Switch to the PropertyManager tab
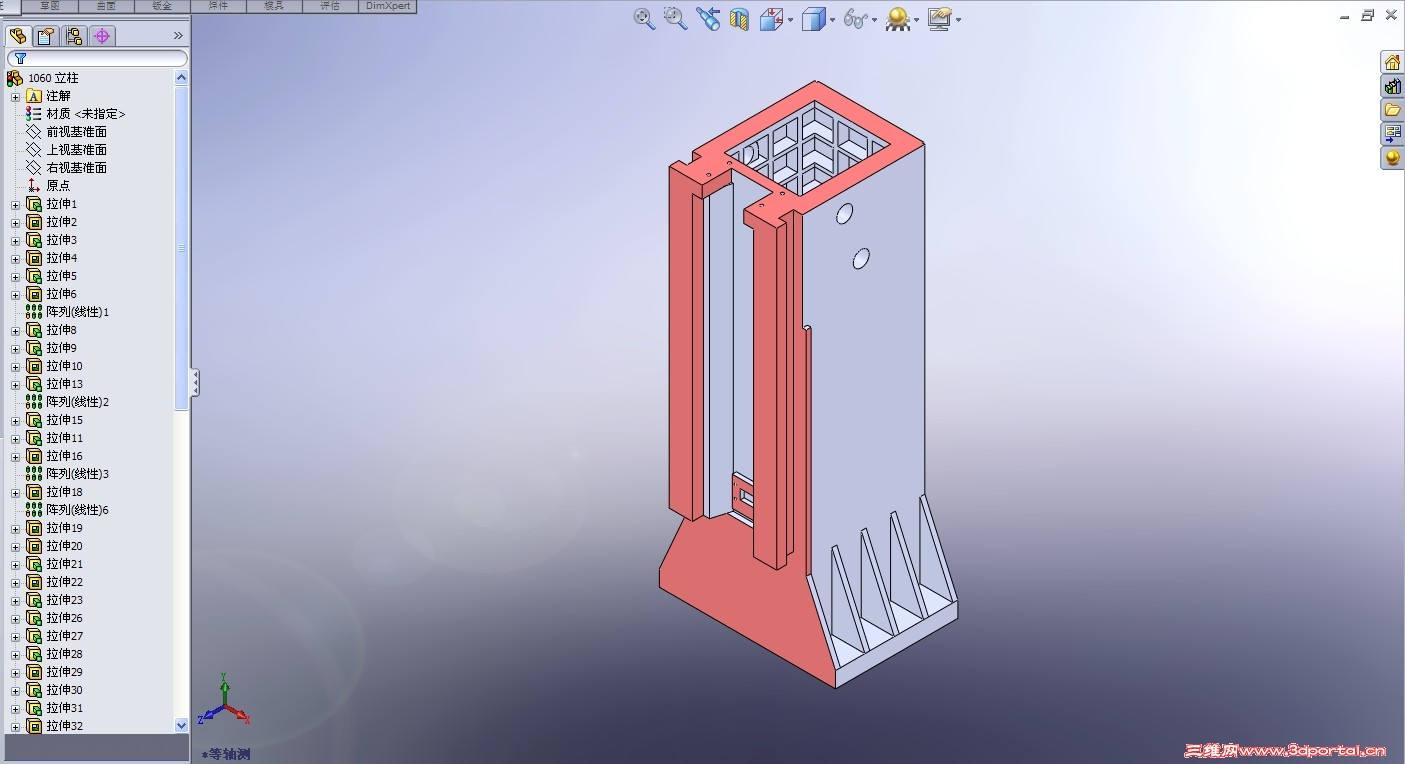Image resolution: width=1405 pixels, height=764 pixels. point(46,36)
